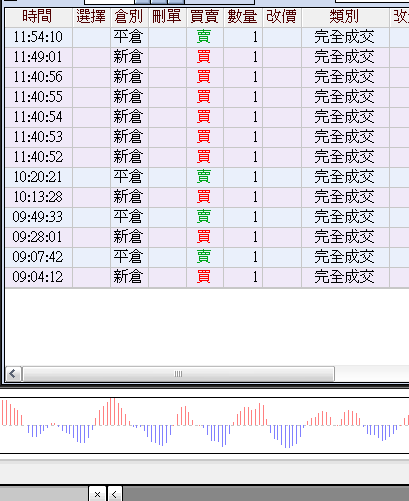409x501 pixels.
Task: Click 完全成交 in the 11:49:01 row
Action: [x=344, y=57]
